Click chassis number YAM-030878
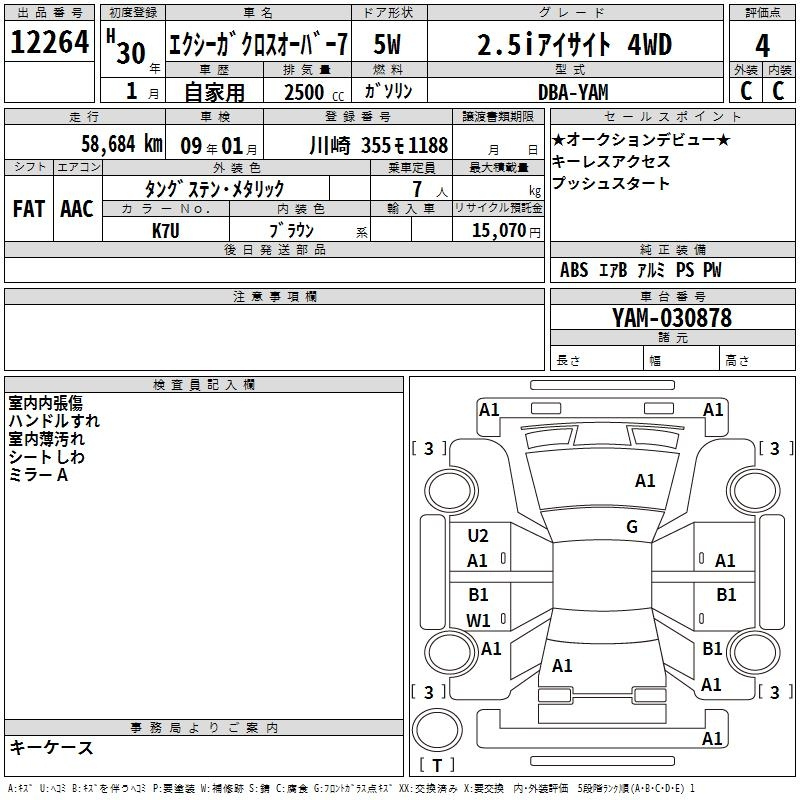This screenshot has width=800, height=800. pos(671,319)
